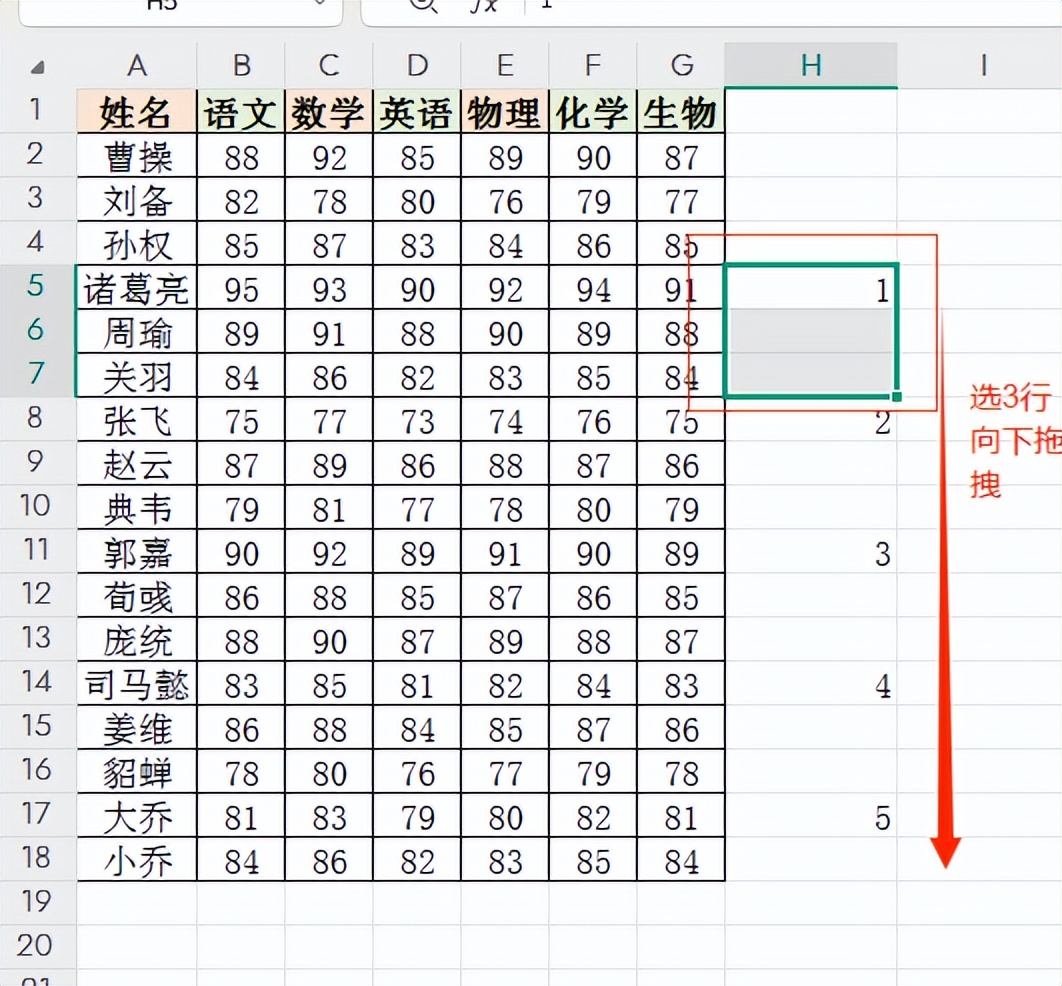Select column G header
The width and height of the screenshot is (1062, 986).
point(681,66)
